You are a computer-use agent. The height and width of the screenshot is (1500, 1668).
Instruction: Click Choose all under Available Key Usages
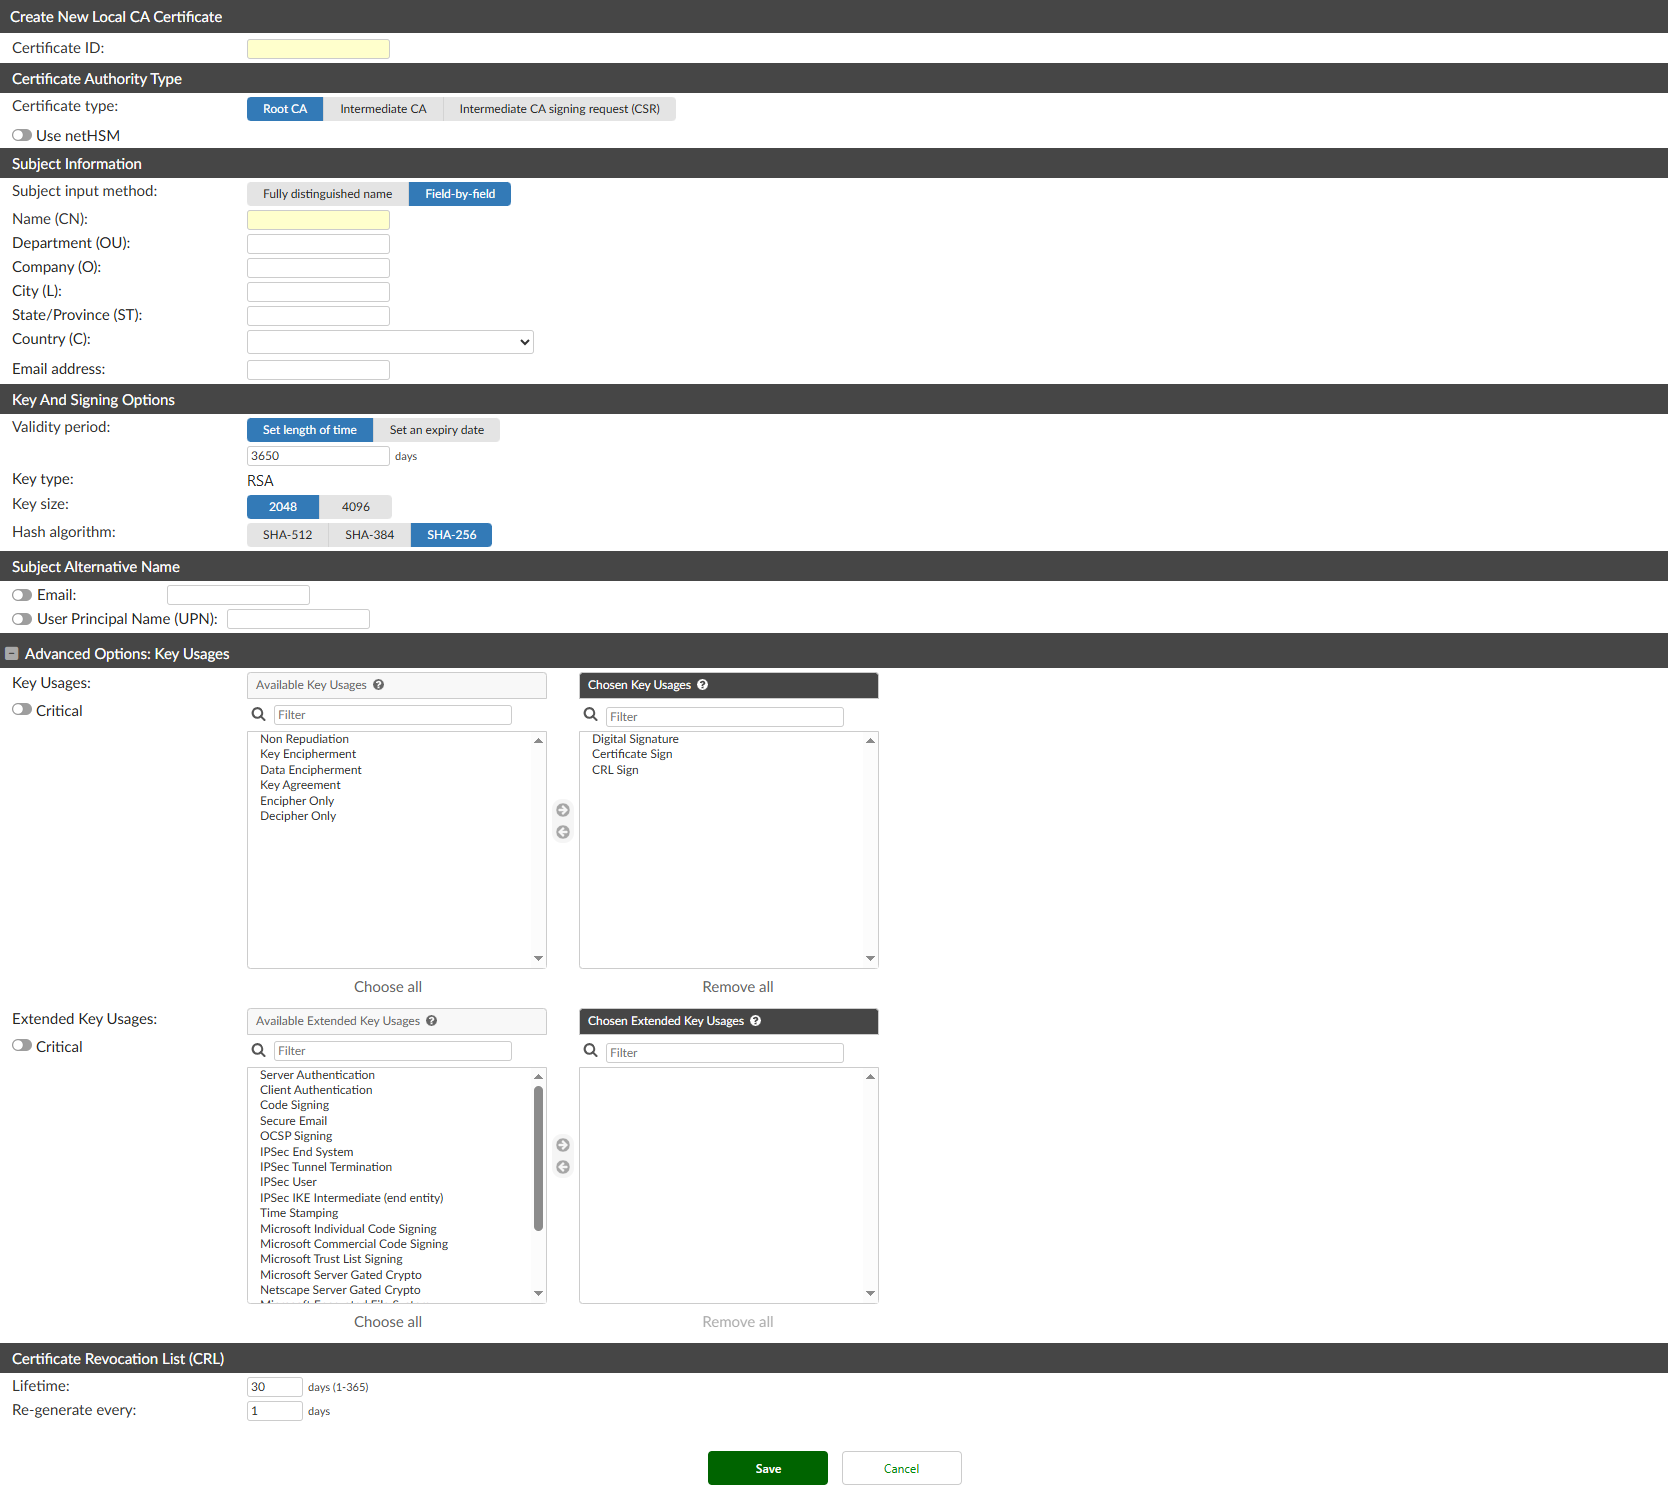pos(388,986)
